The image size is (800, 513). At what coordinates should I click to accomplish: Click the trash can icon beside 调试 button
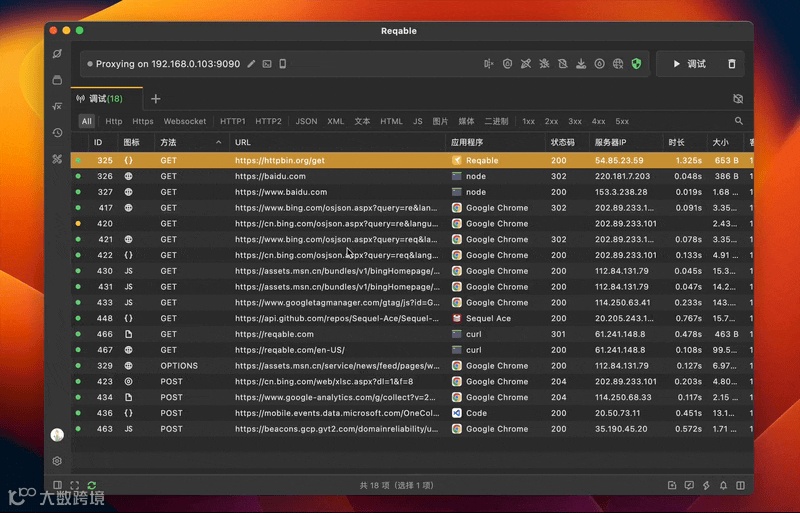(732, 64)
